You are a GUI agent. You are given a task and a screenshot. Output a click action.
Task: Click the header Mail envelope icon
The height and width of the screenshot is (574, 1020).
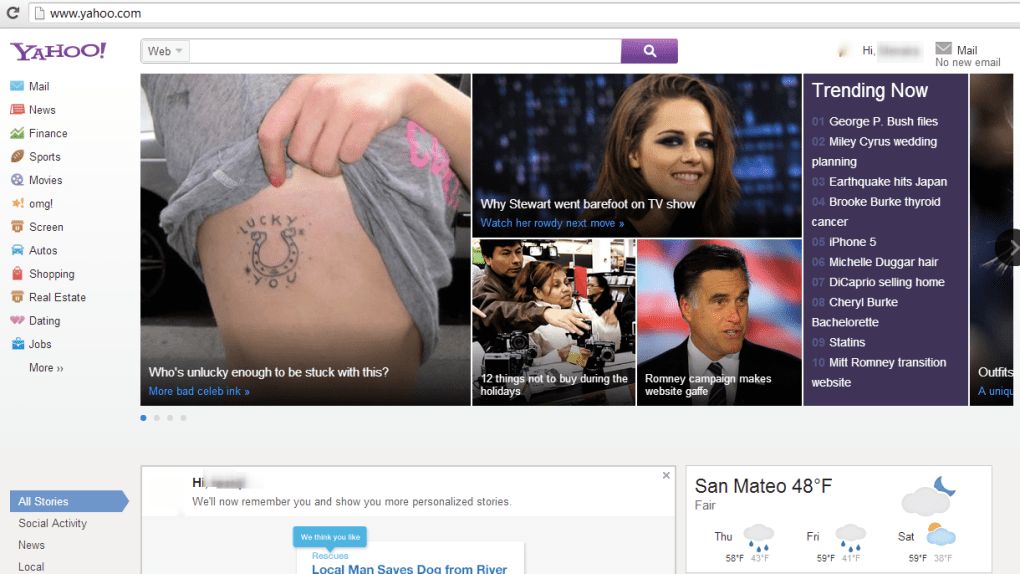coord(943,48)
